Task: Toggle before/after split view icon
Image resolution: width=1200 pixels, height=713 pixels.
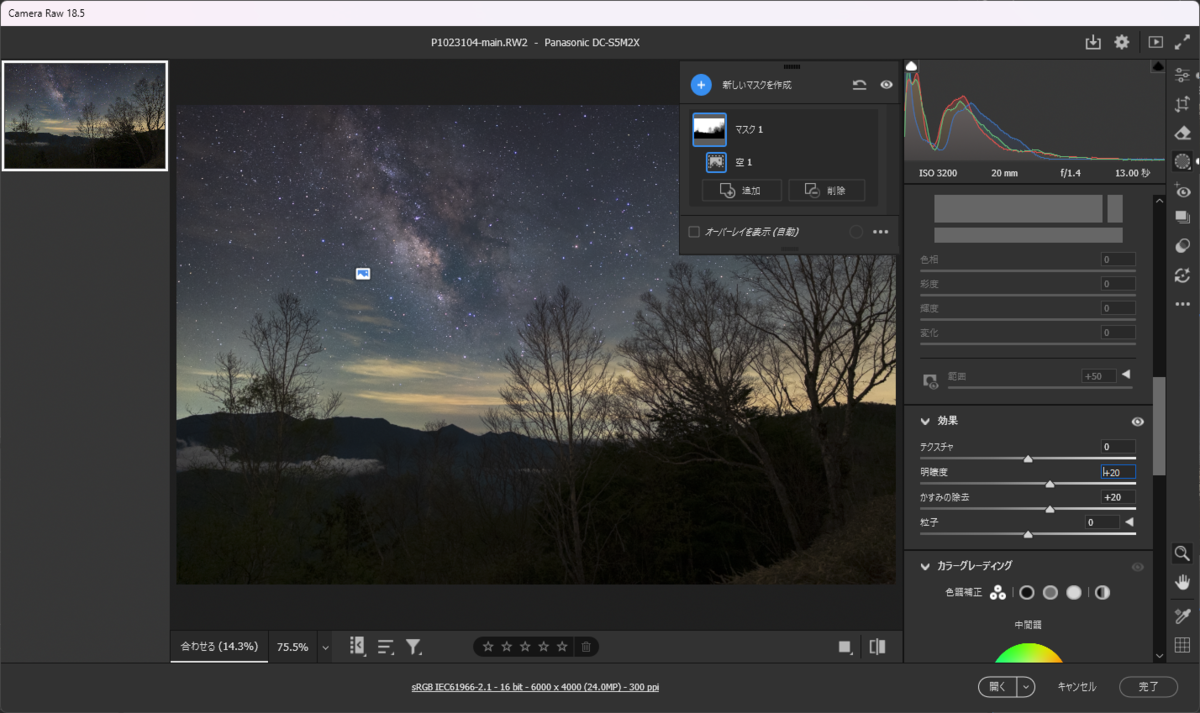Action: [877, 647]
